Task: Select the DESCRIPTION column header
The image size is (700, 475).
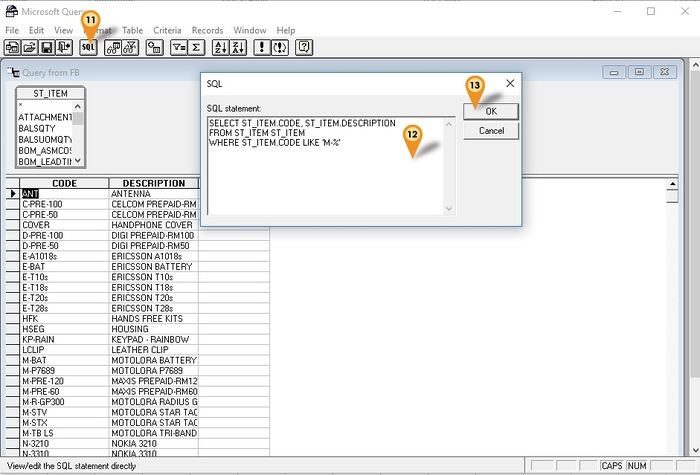Action: [x=154, y=183]
